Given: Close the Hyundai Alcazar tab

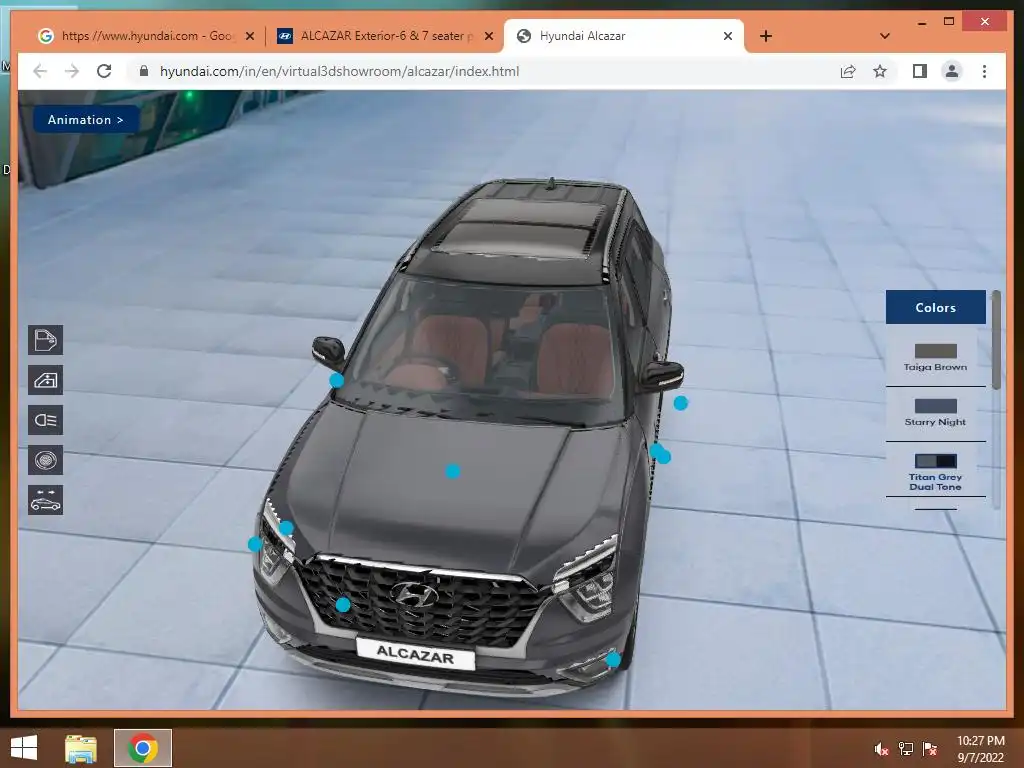Looking at the screenshot, I should (728, 36).
